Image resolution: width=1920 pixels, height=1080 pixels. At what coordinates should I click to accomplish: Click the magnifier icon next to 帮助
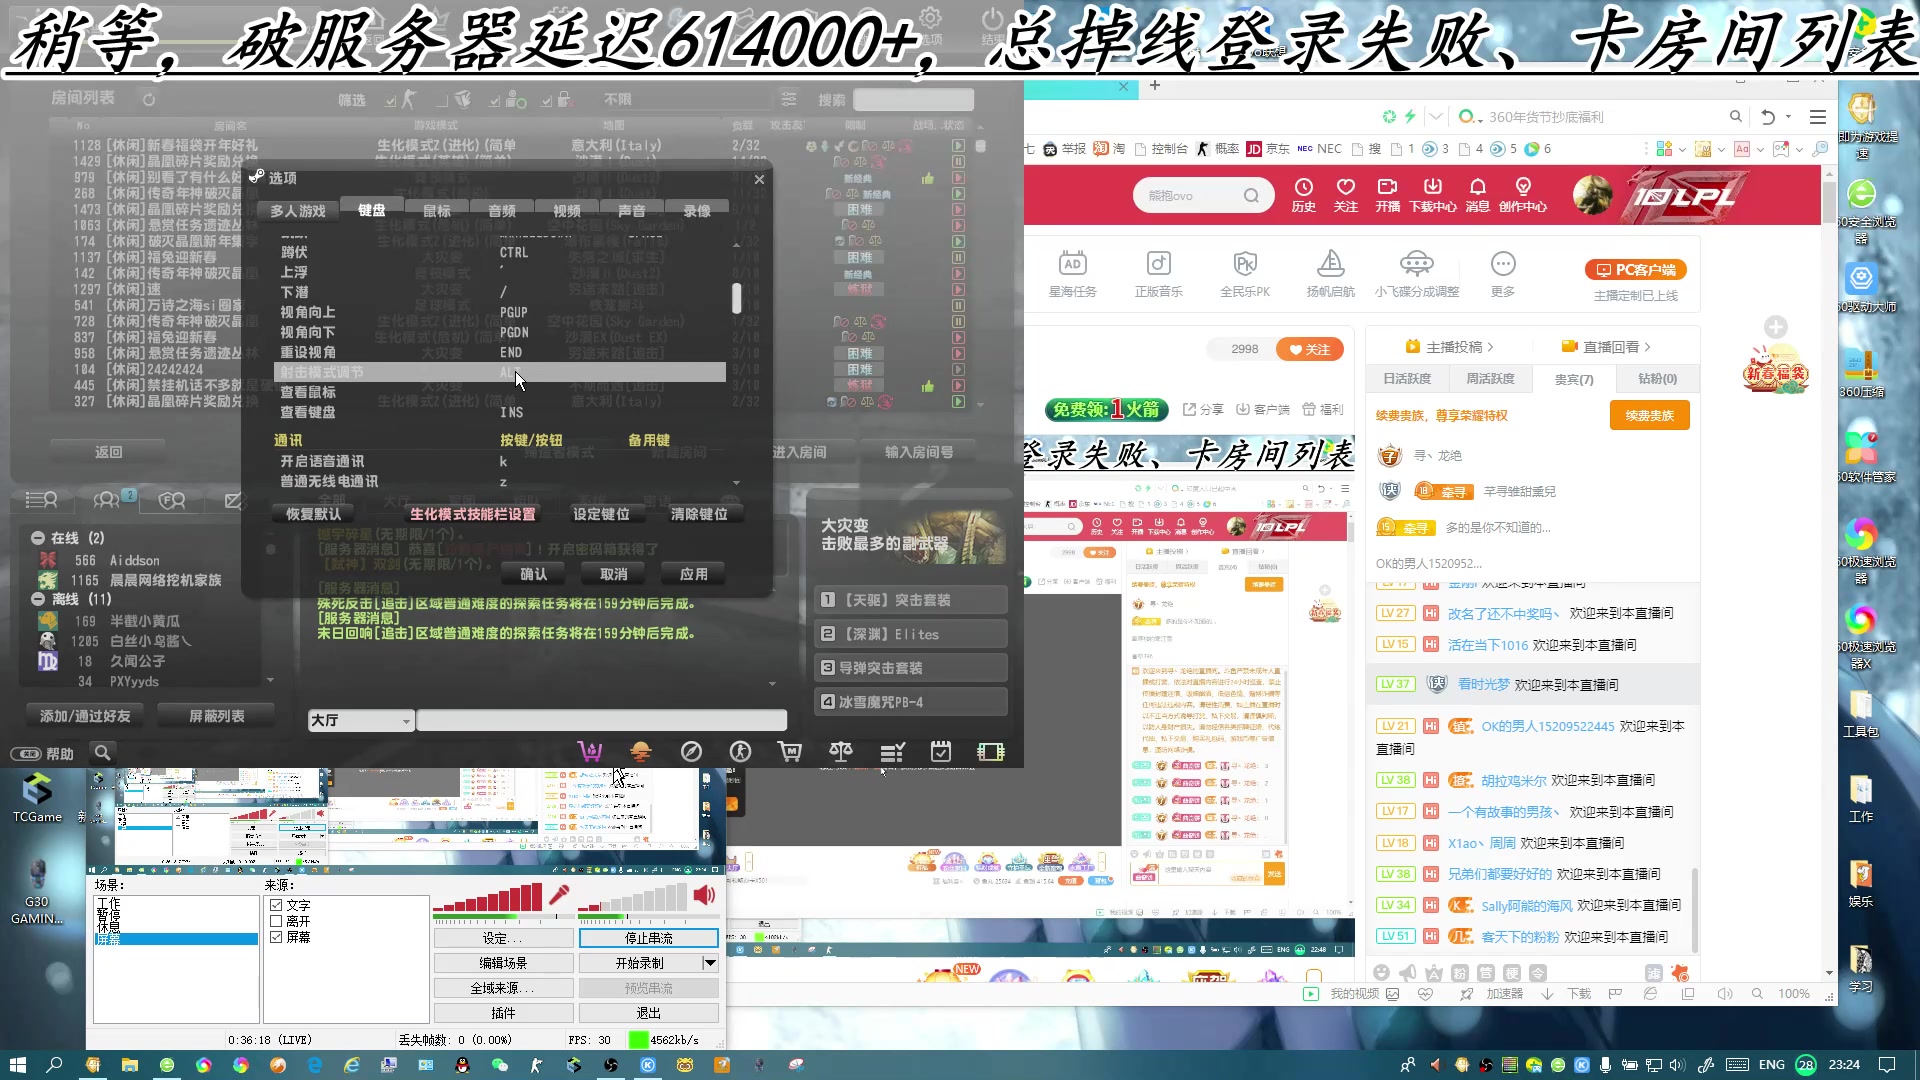pyautogui.click(x=102, y=752)
